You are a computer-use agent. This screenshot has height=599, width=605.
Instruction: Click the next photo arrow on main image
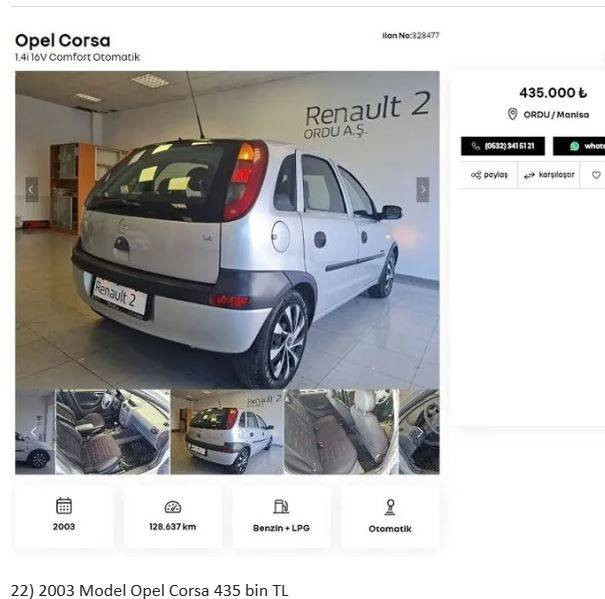click(x=423, y=190)
